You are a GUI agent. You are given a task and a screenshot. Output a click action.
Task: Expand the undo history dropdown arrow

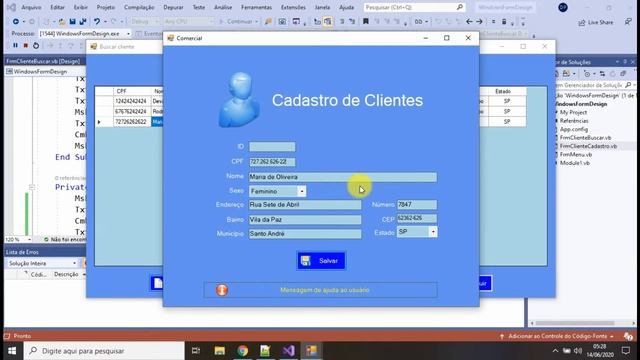105,22
